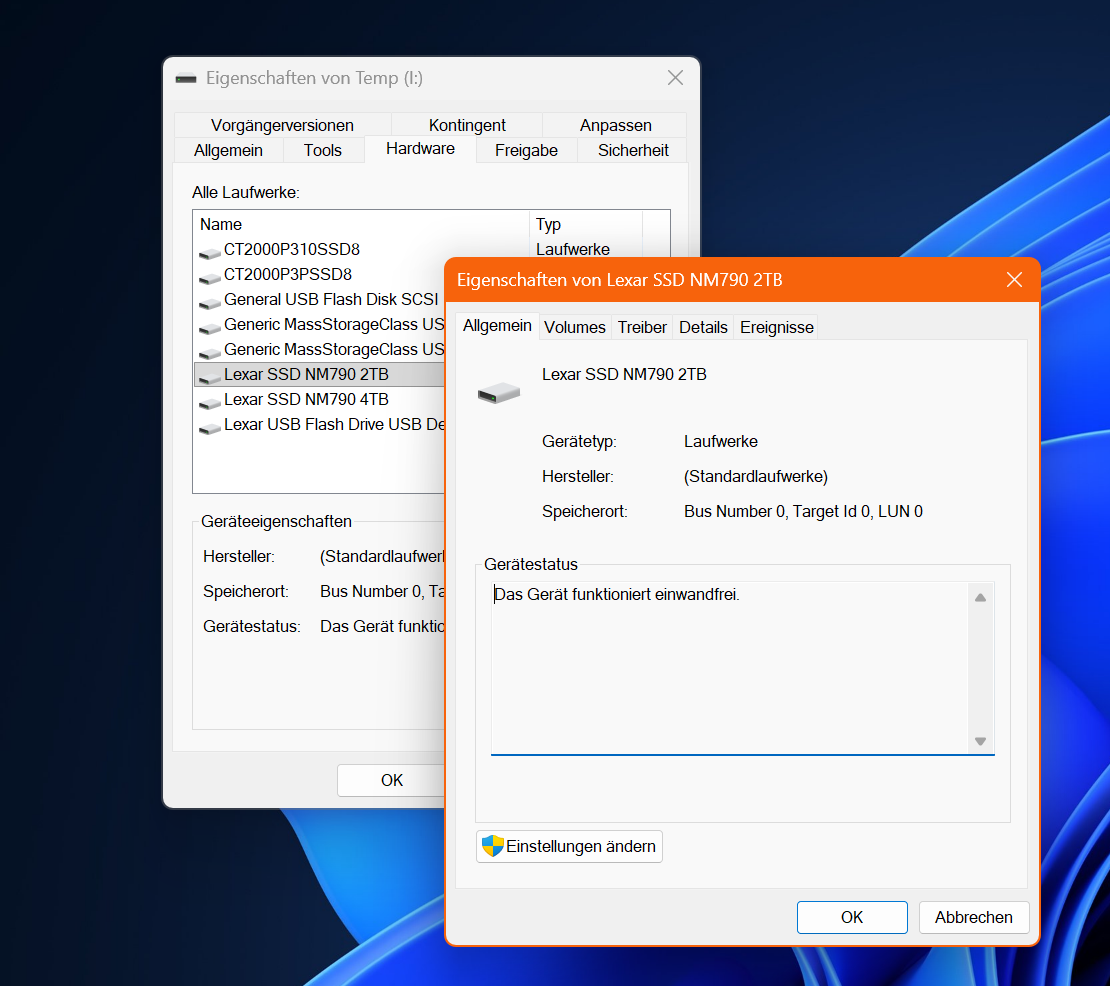Close the Temp (I:) properties window
The image size is (1110, 986).
click(x=675, y=78)
